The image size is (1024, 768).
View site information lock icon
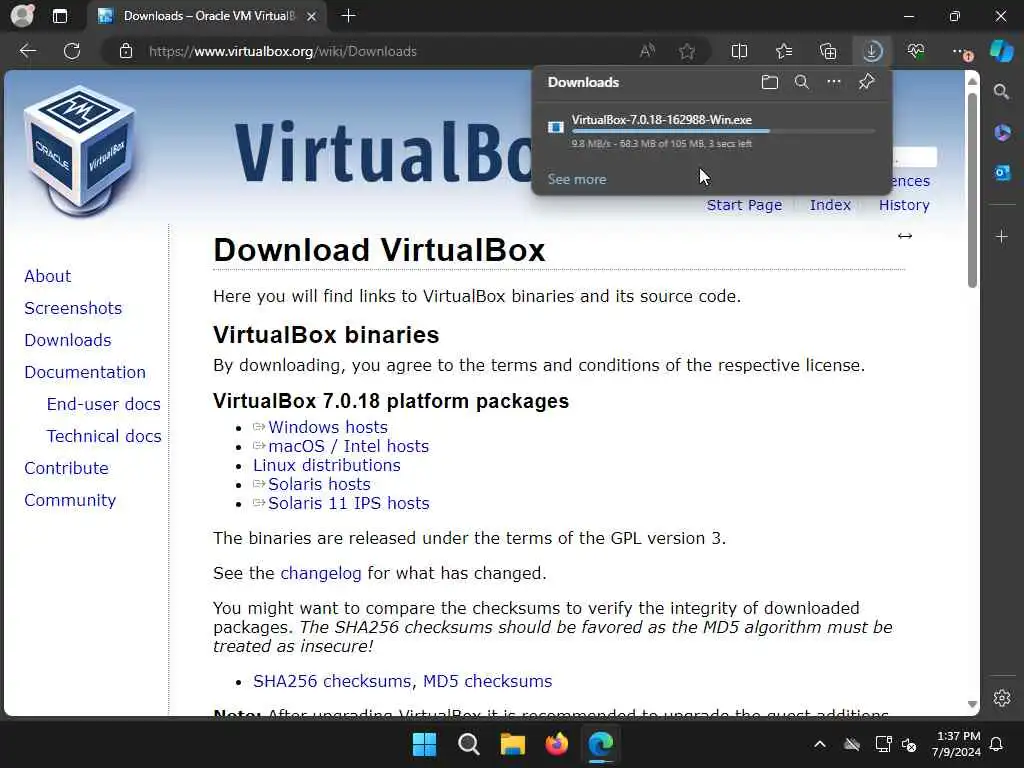pos(126,51)
